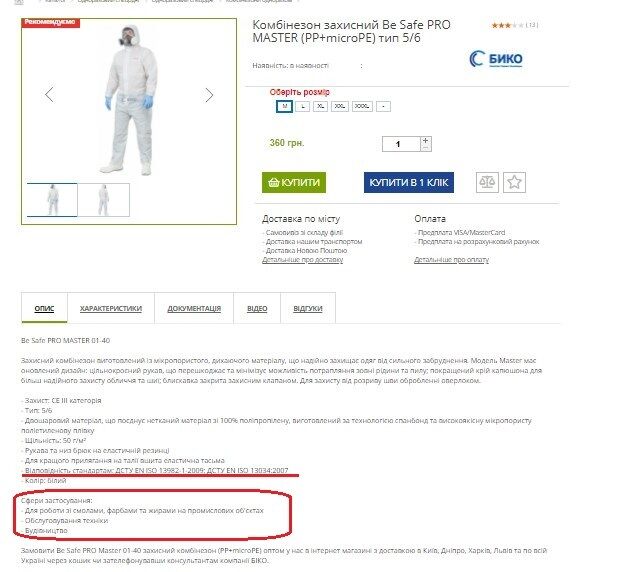
Task: Click the БИКО brand logo
Action: coord(496,59)
